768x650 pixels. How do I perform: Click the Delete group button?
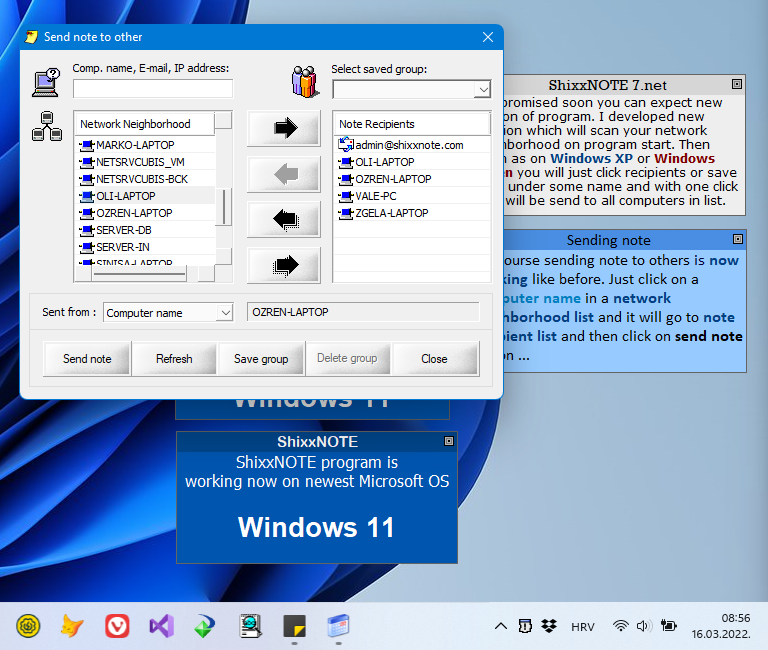pyautogui.click(x=347, y=359)
